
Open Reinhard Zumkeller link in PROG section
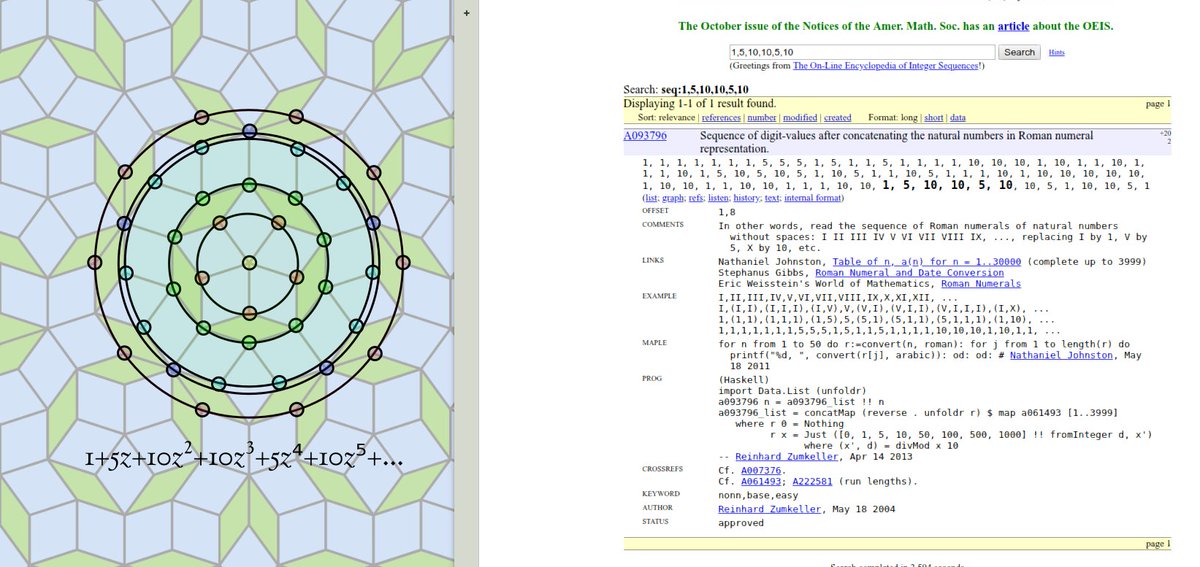pyautogui.click(x=786, y=456)
